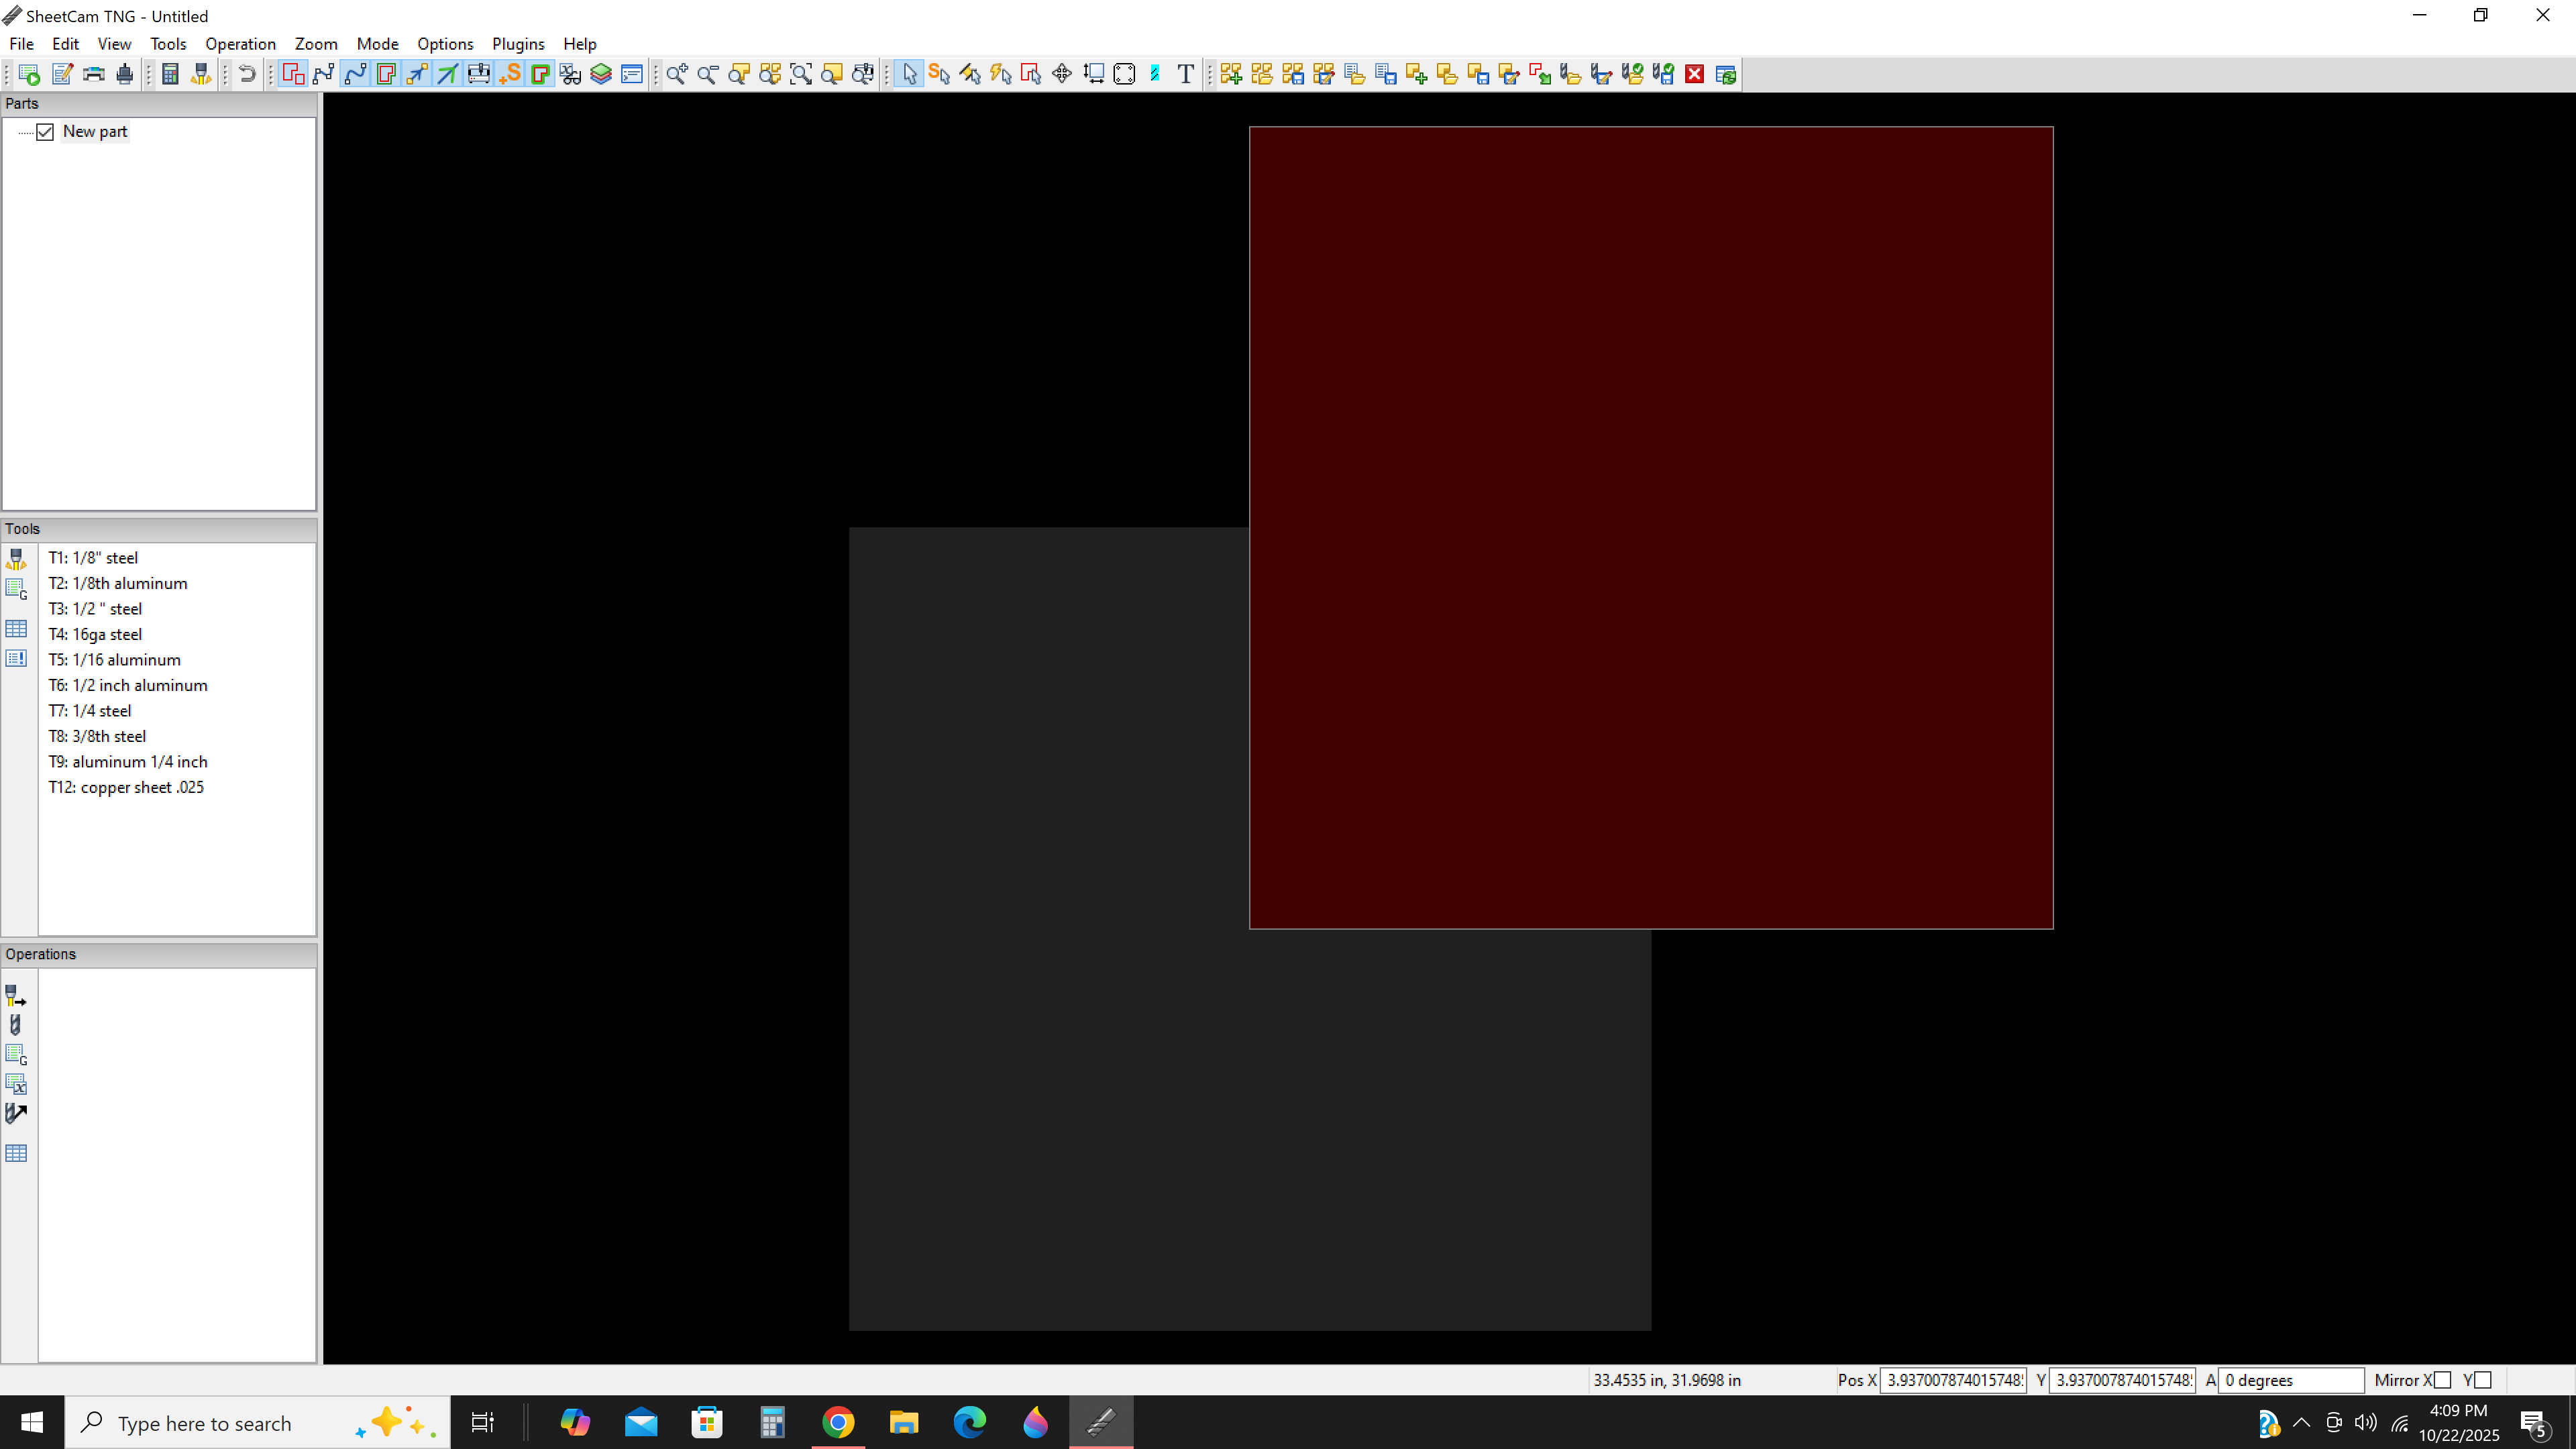Click the Undo arrow in toolbar
This screenshot has height=1449, width=2576.
[x=247, y=74]
